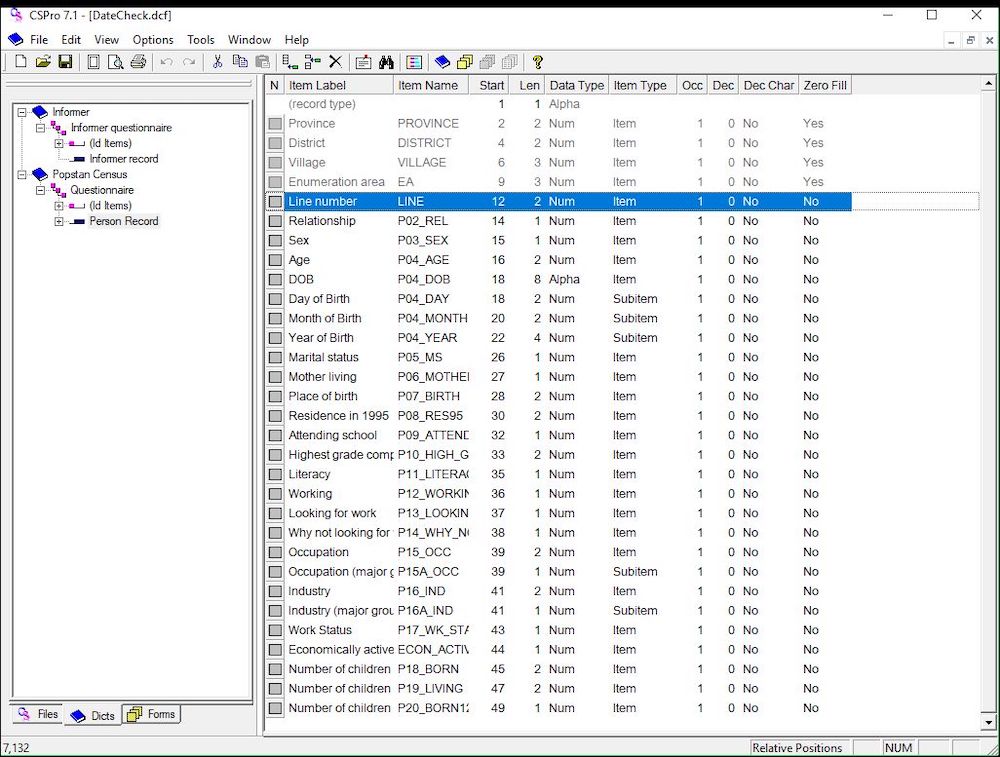The height and width of the screenshot is (757, 1000).
Task: Open the notes icon with the red pin
Action: click(364, 62)
